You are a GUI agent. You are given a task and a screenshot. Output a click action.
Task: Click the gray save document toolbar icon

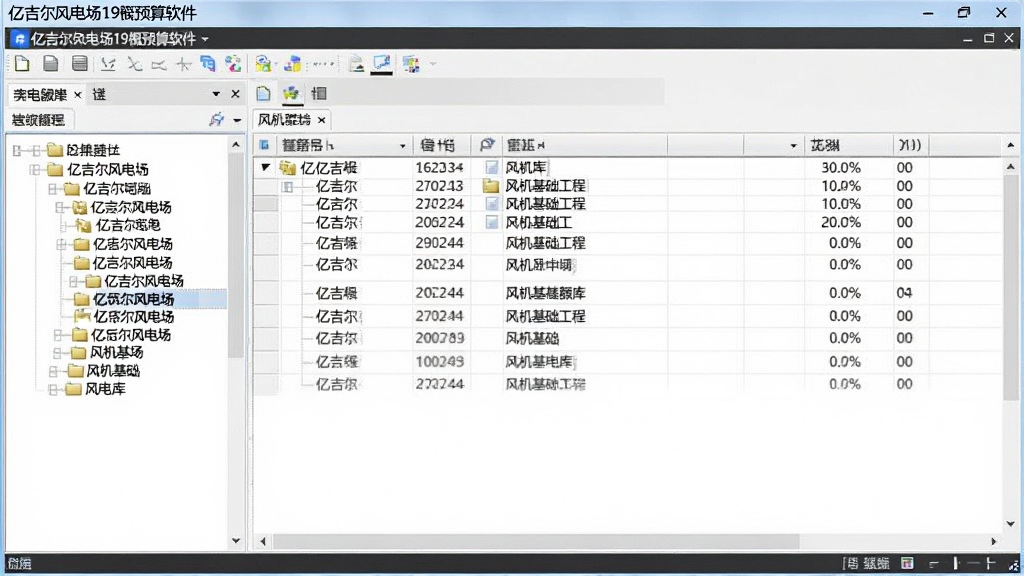tap(50, 63)
